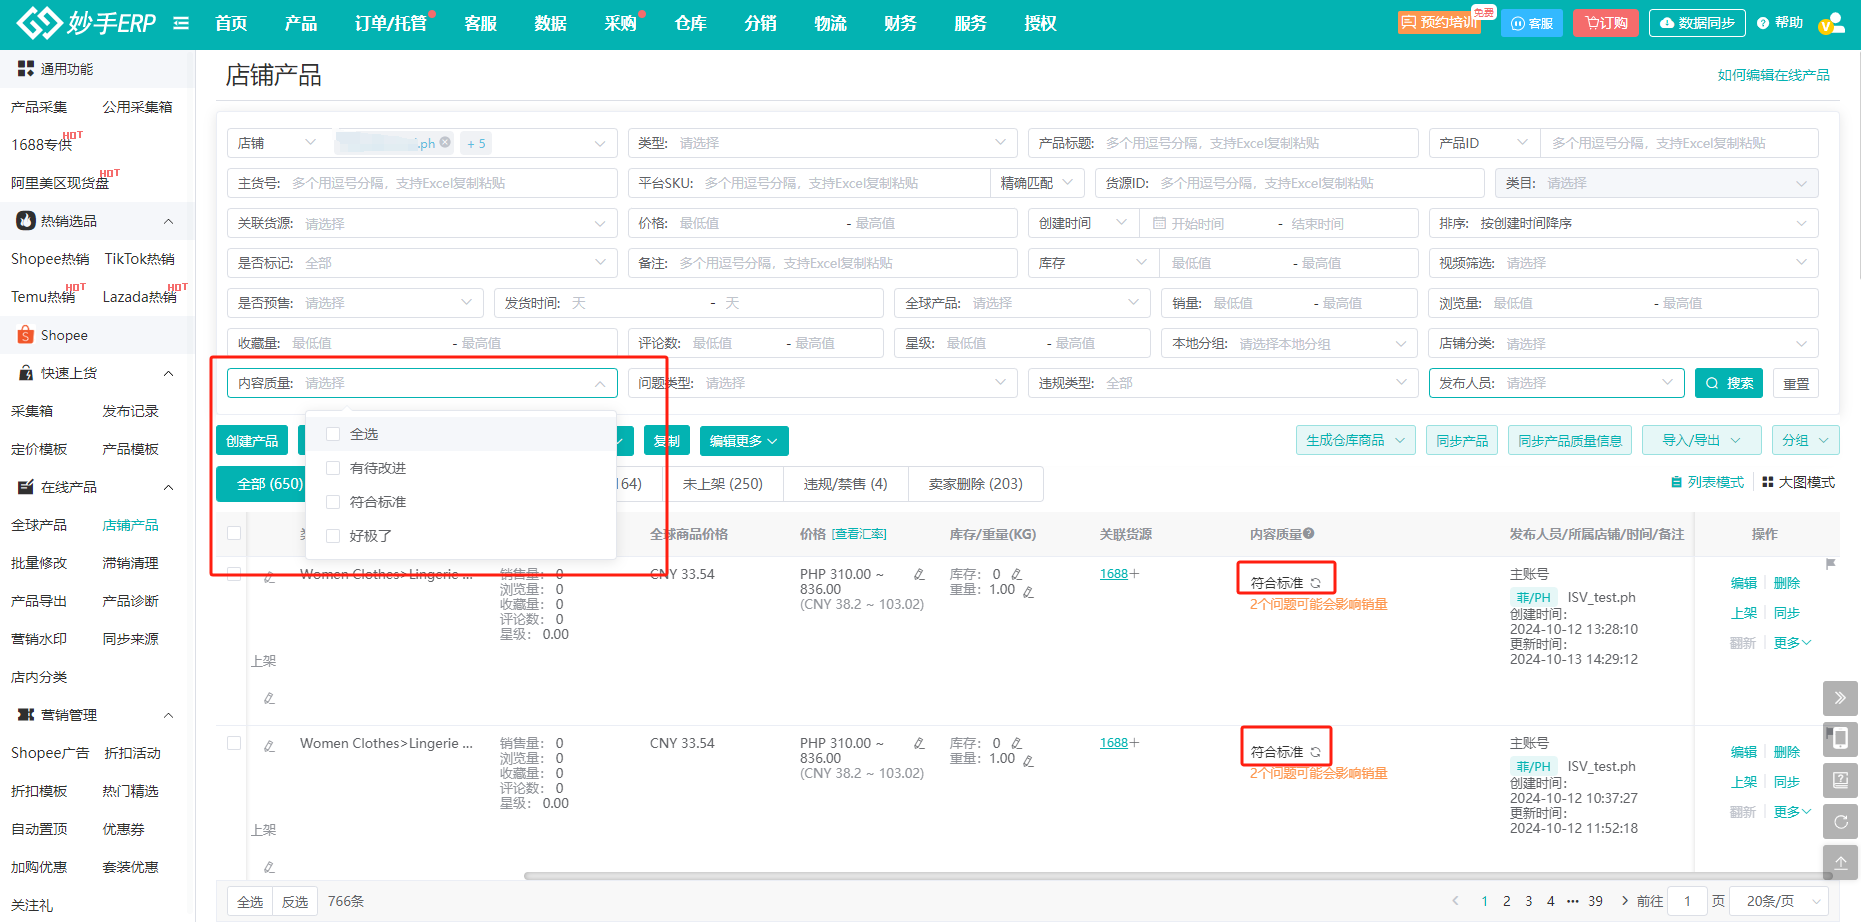Click the help question mark beside 内容质量 header
1861x922 pixels.
pyautogui.click(x=1309, y=534)
